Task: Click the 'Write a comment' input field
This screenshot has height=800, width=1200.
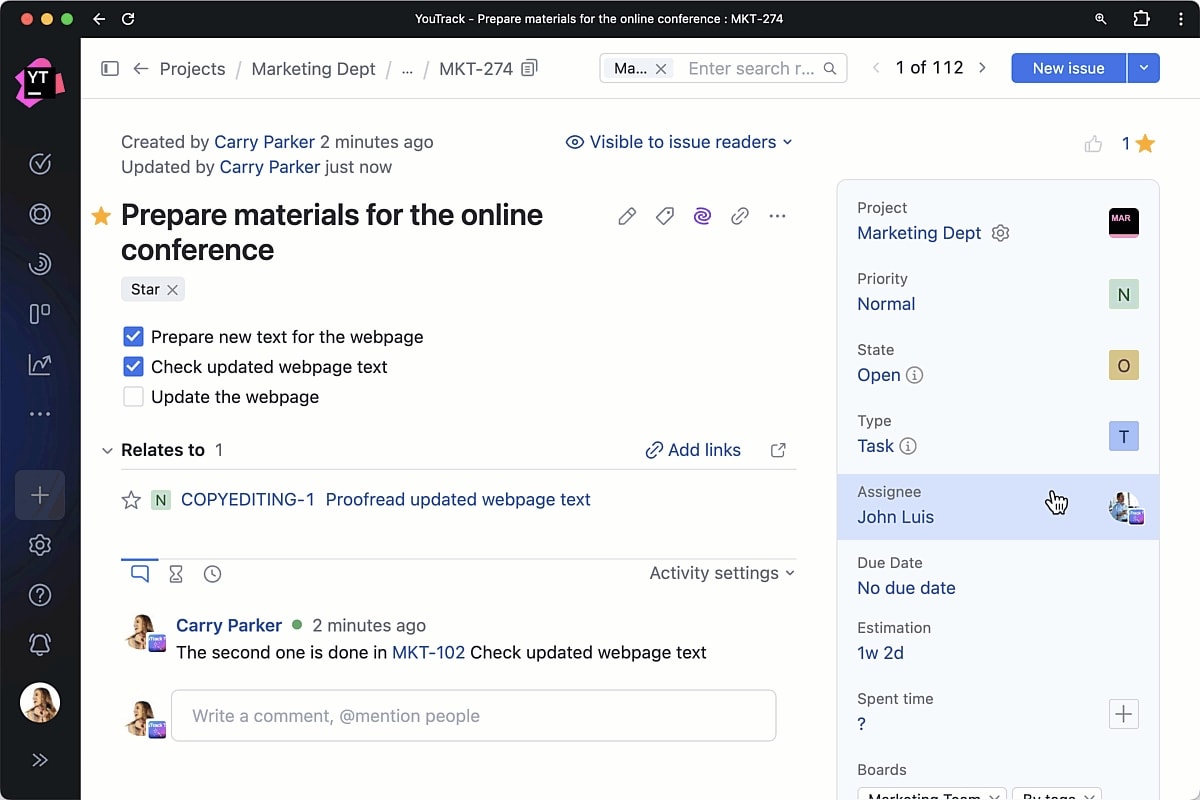Action: coord(473,716)
